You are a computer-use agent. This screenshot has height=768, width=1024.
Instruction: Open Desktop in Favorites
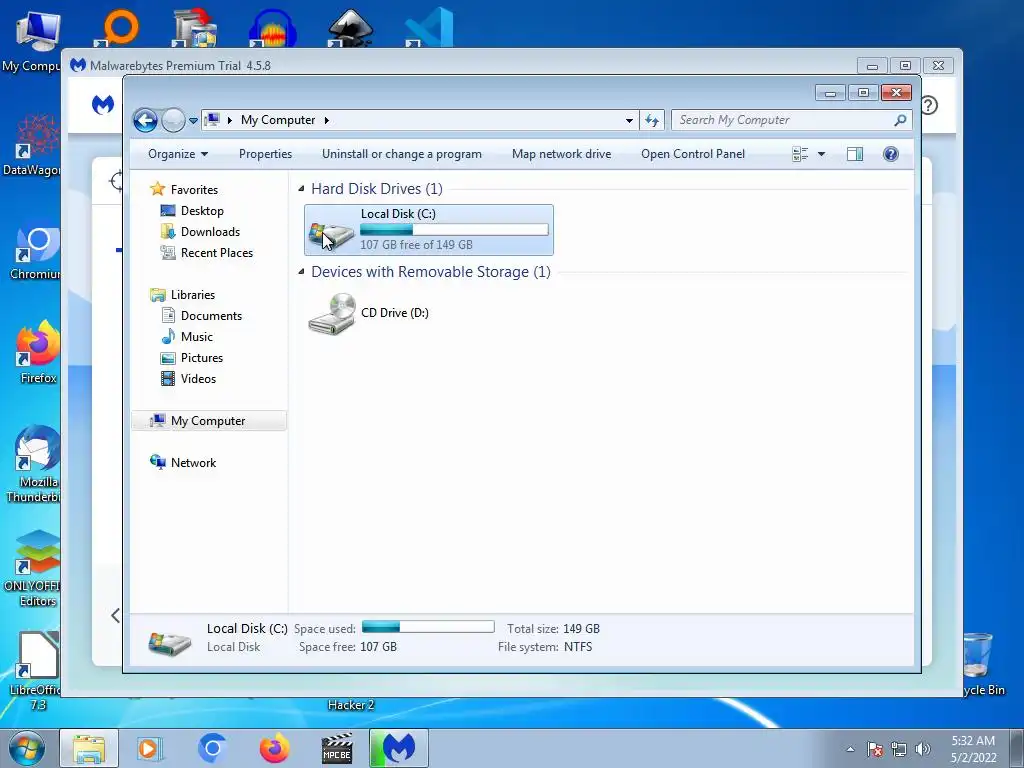tap(202, 211)
